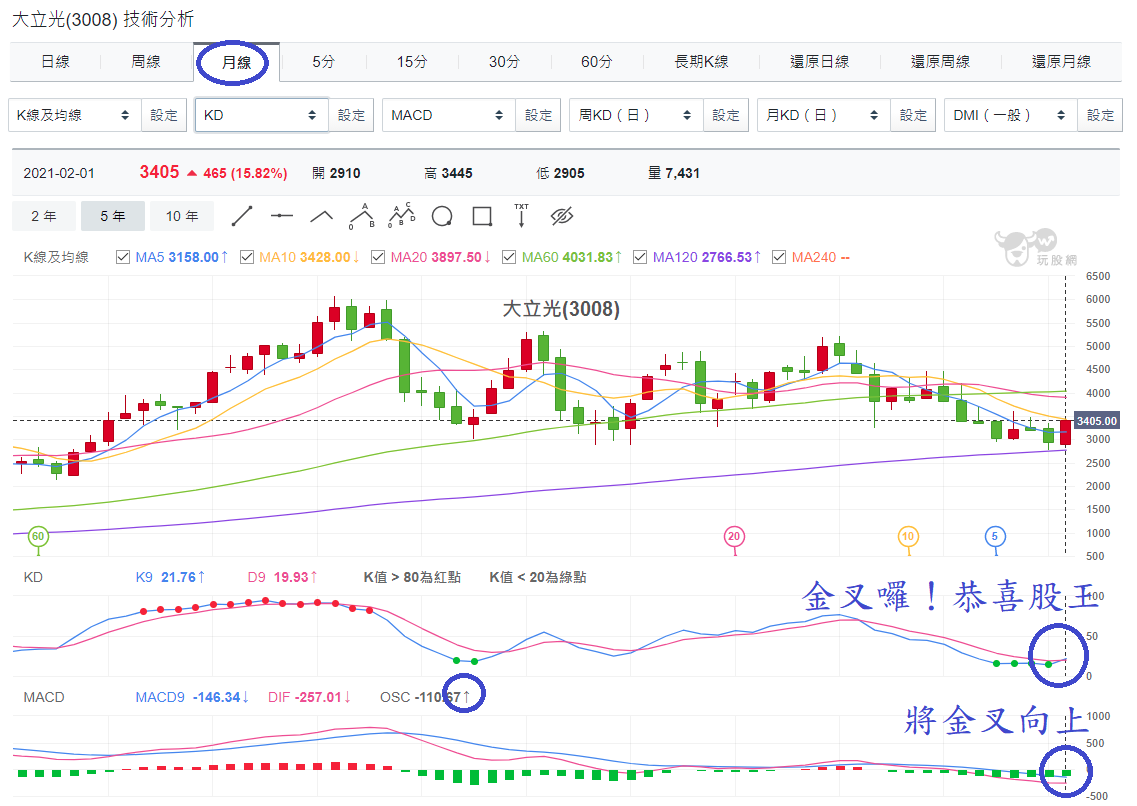
Task: Set chart range to 5 年
Action: pyautogui.click(x=112, y=216)
